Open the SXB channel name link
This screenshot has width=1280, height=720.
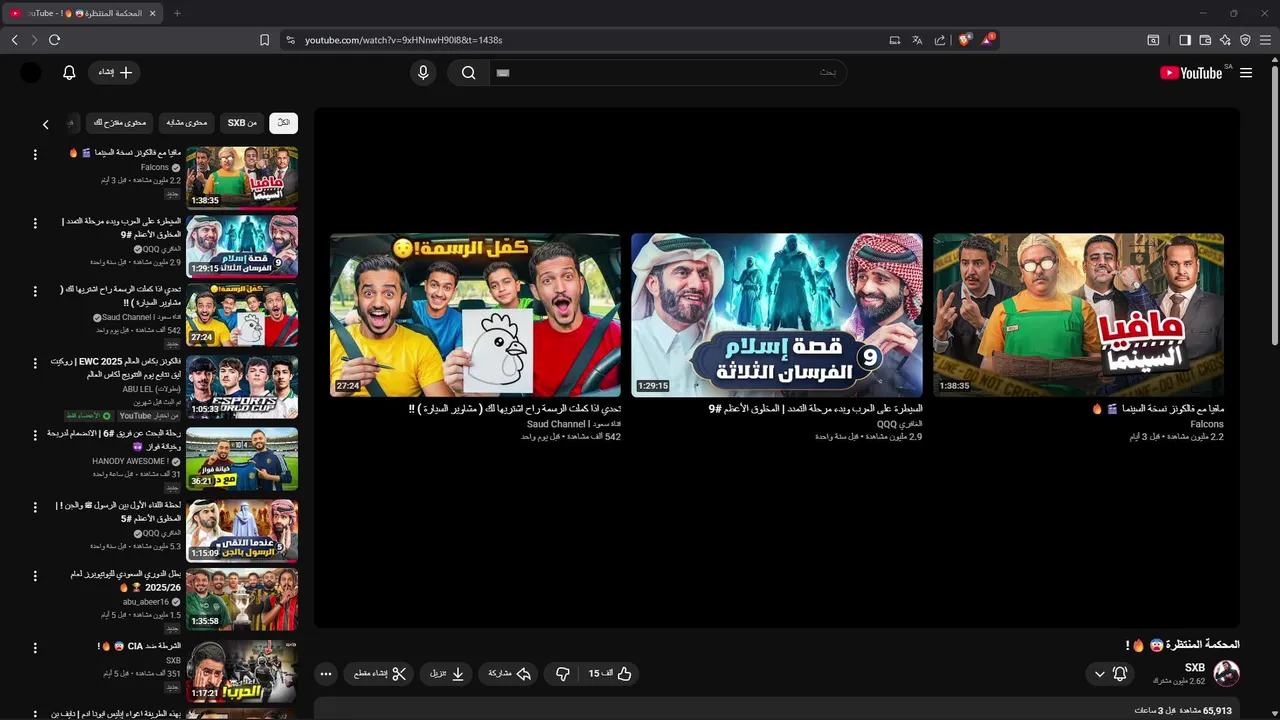1195,668
